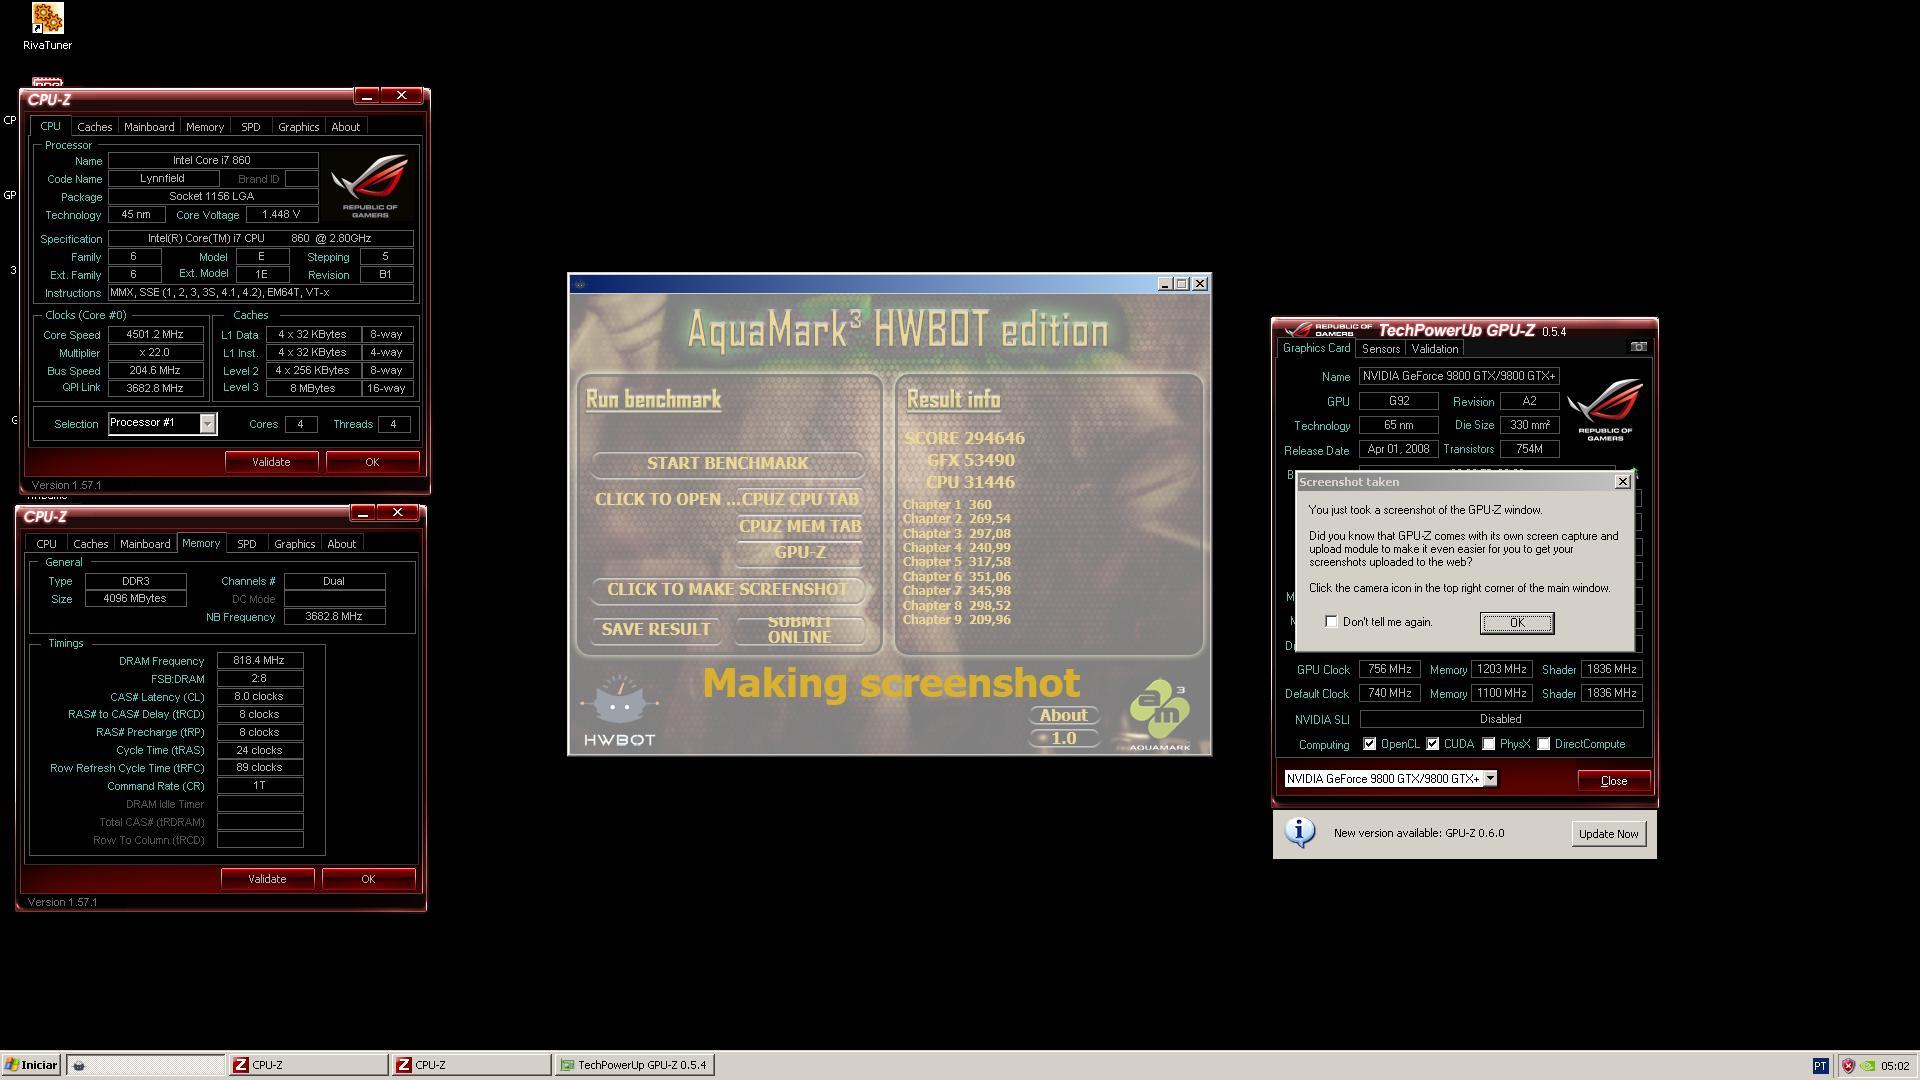Click the About button in AquaMark
This screenshot has height=1080, width=1920.
1063,716
